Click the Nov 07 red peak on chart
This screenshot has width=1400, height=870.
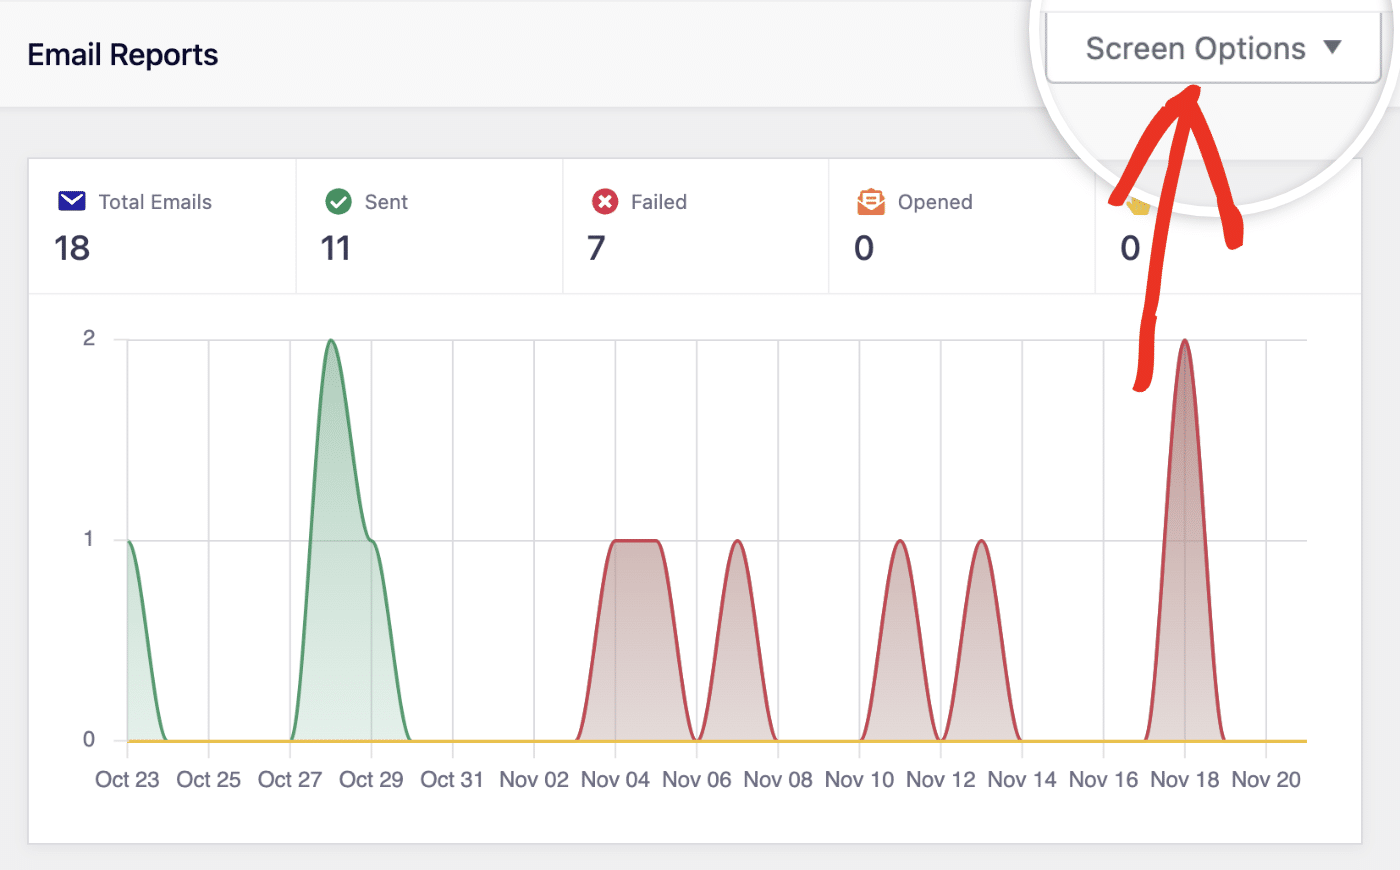click(x=737, y=543)
